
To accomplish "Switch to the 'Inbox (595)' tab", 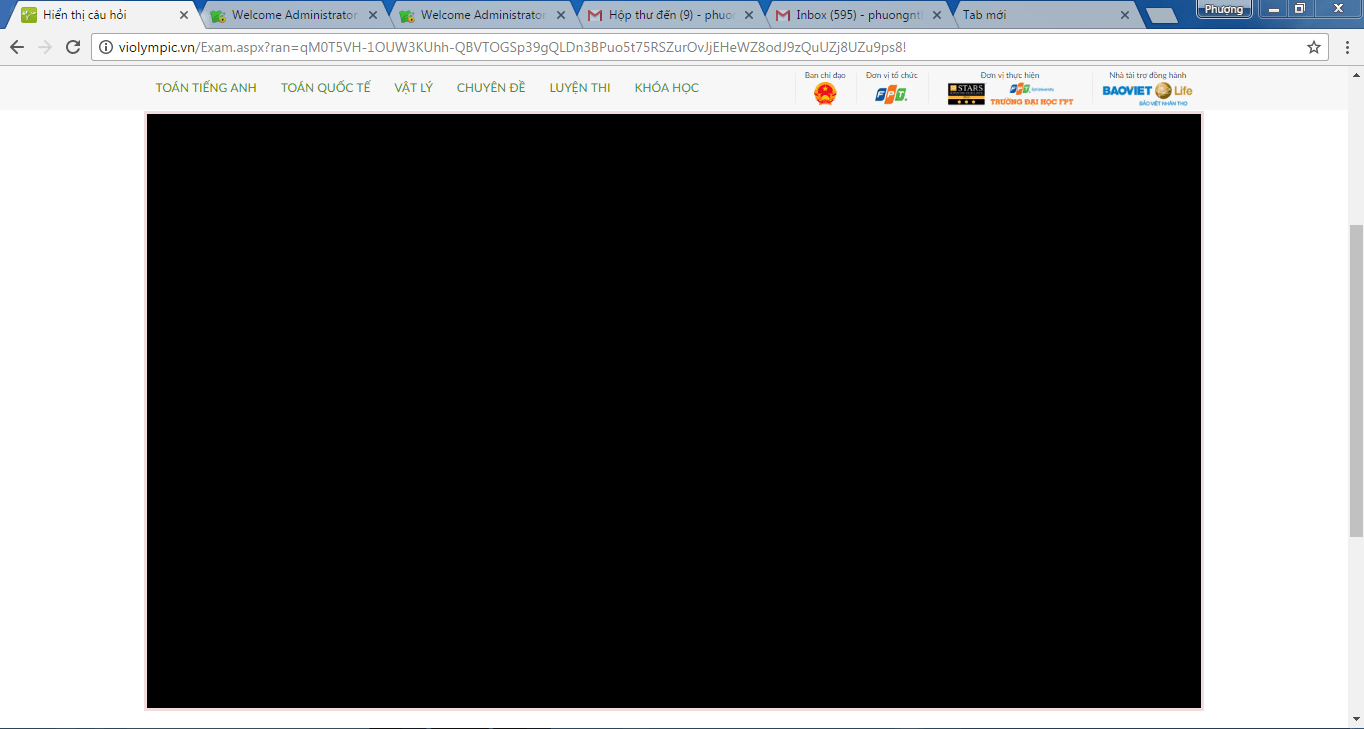I will [855, 15].
